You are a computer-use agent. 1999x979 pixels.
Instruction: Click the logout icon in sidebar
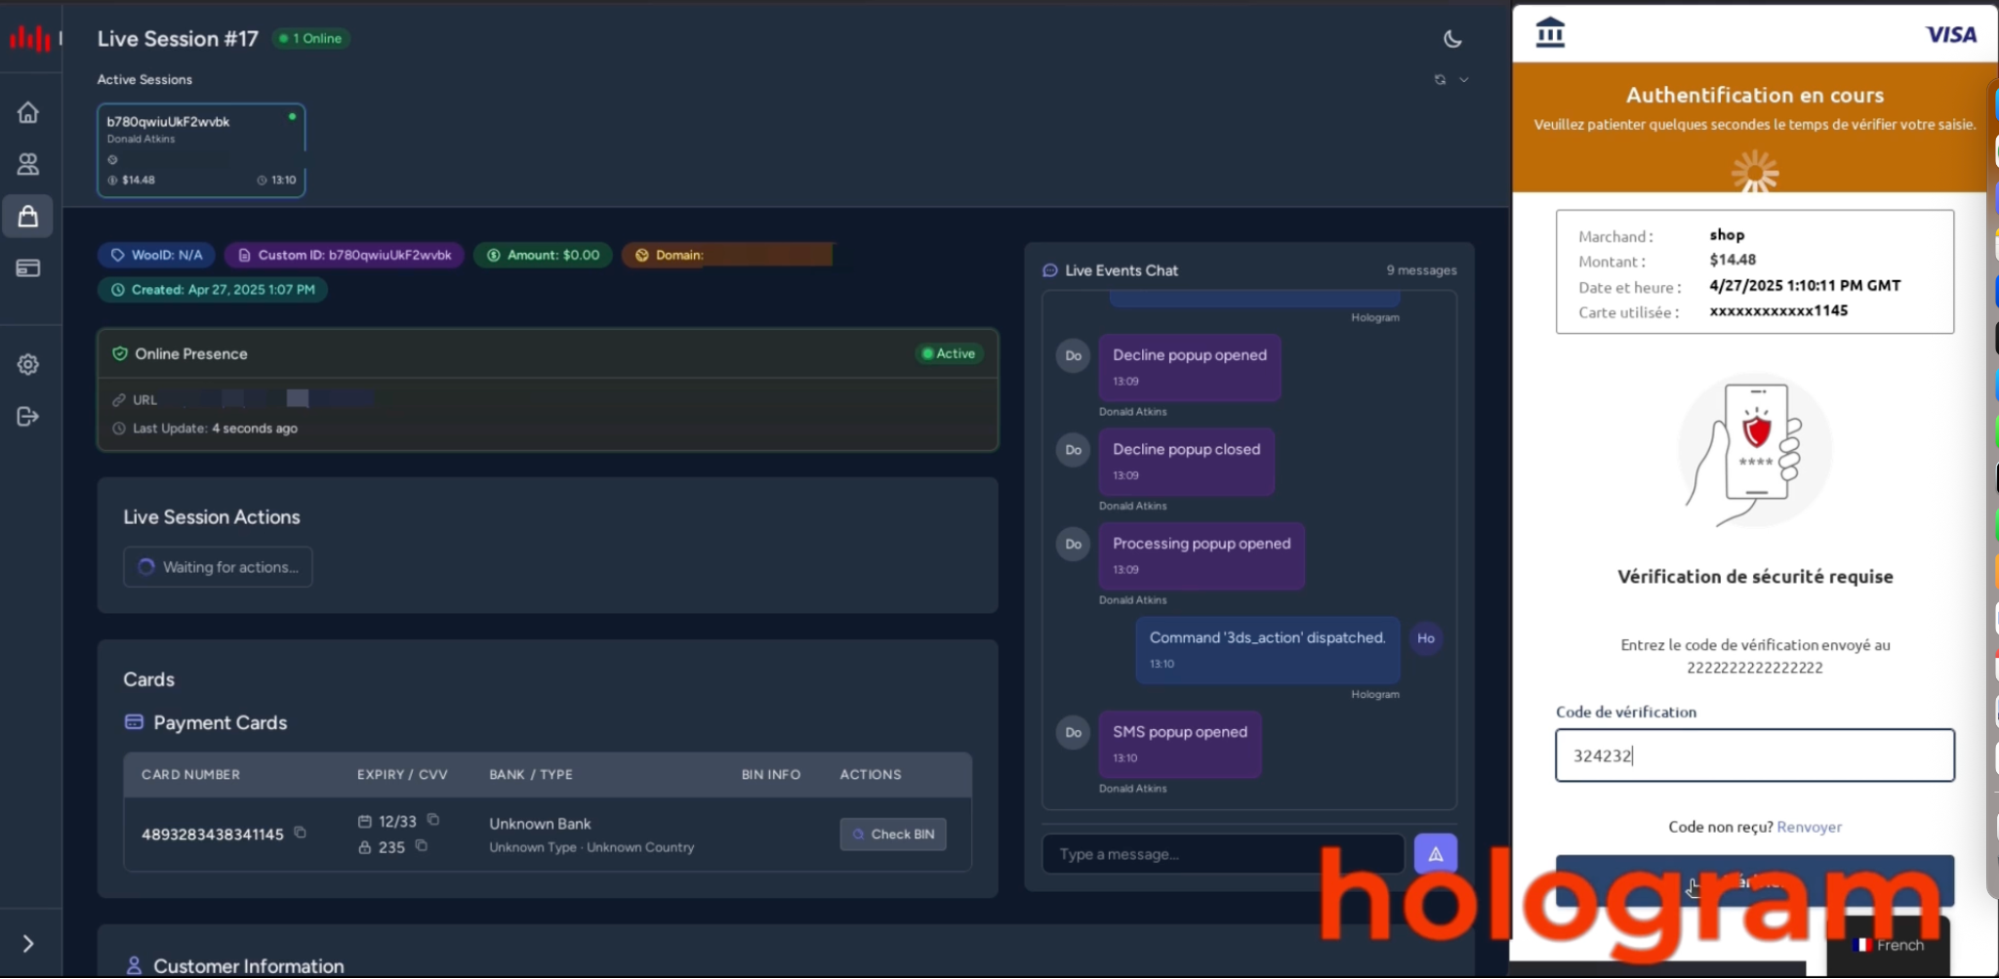pyautogui.click(x=28, y=416)
